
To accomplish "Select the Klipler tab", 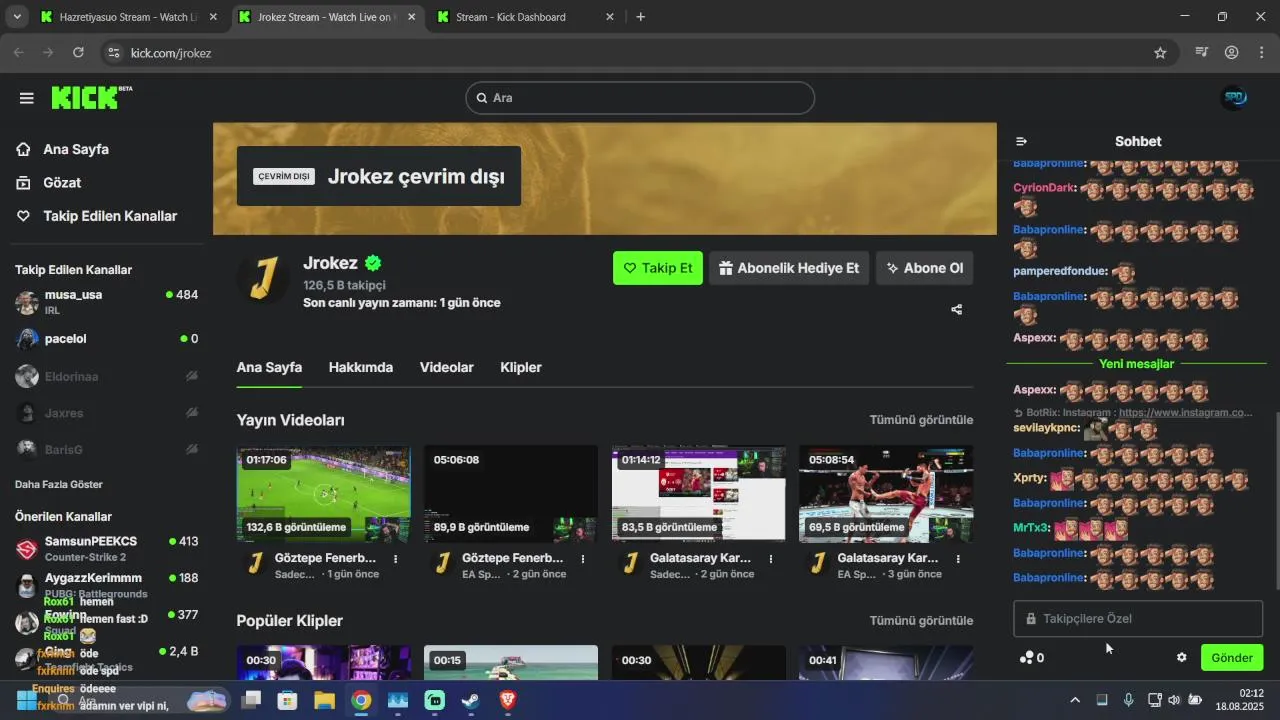I will [x=521, y=367].
